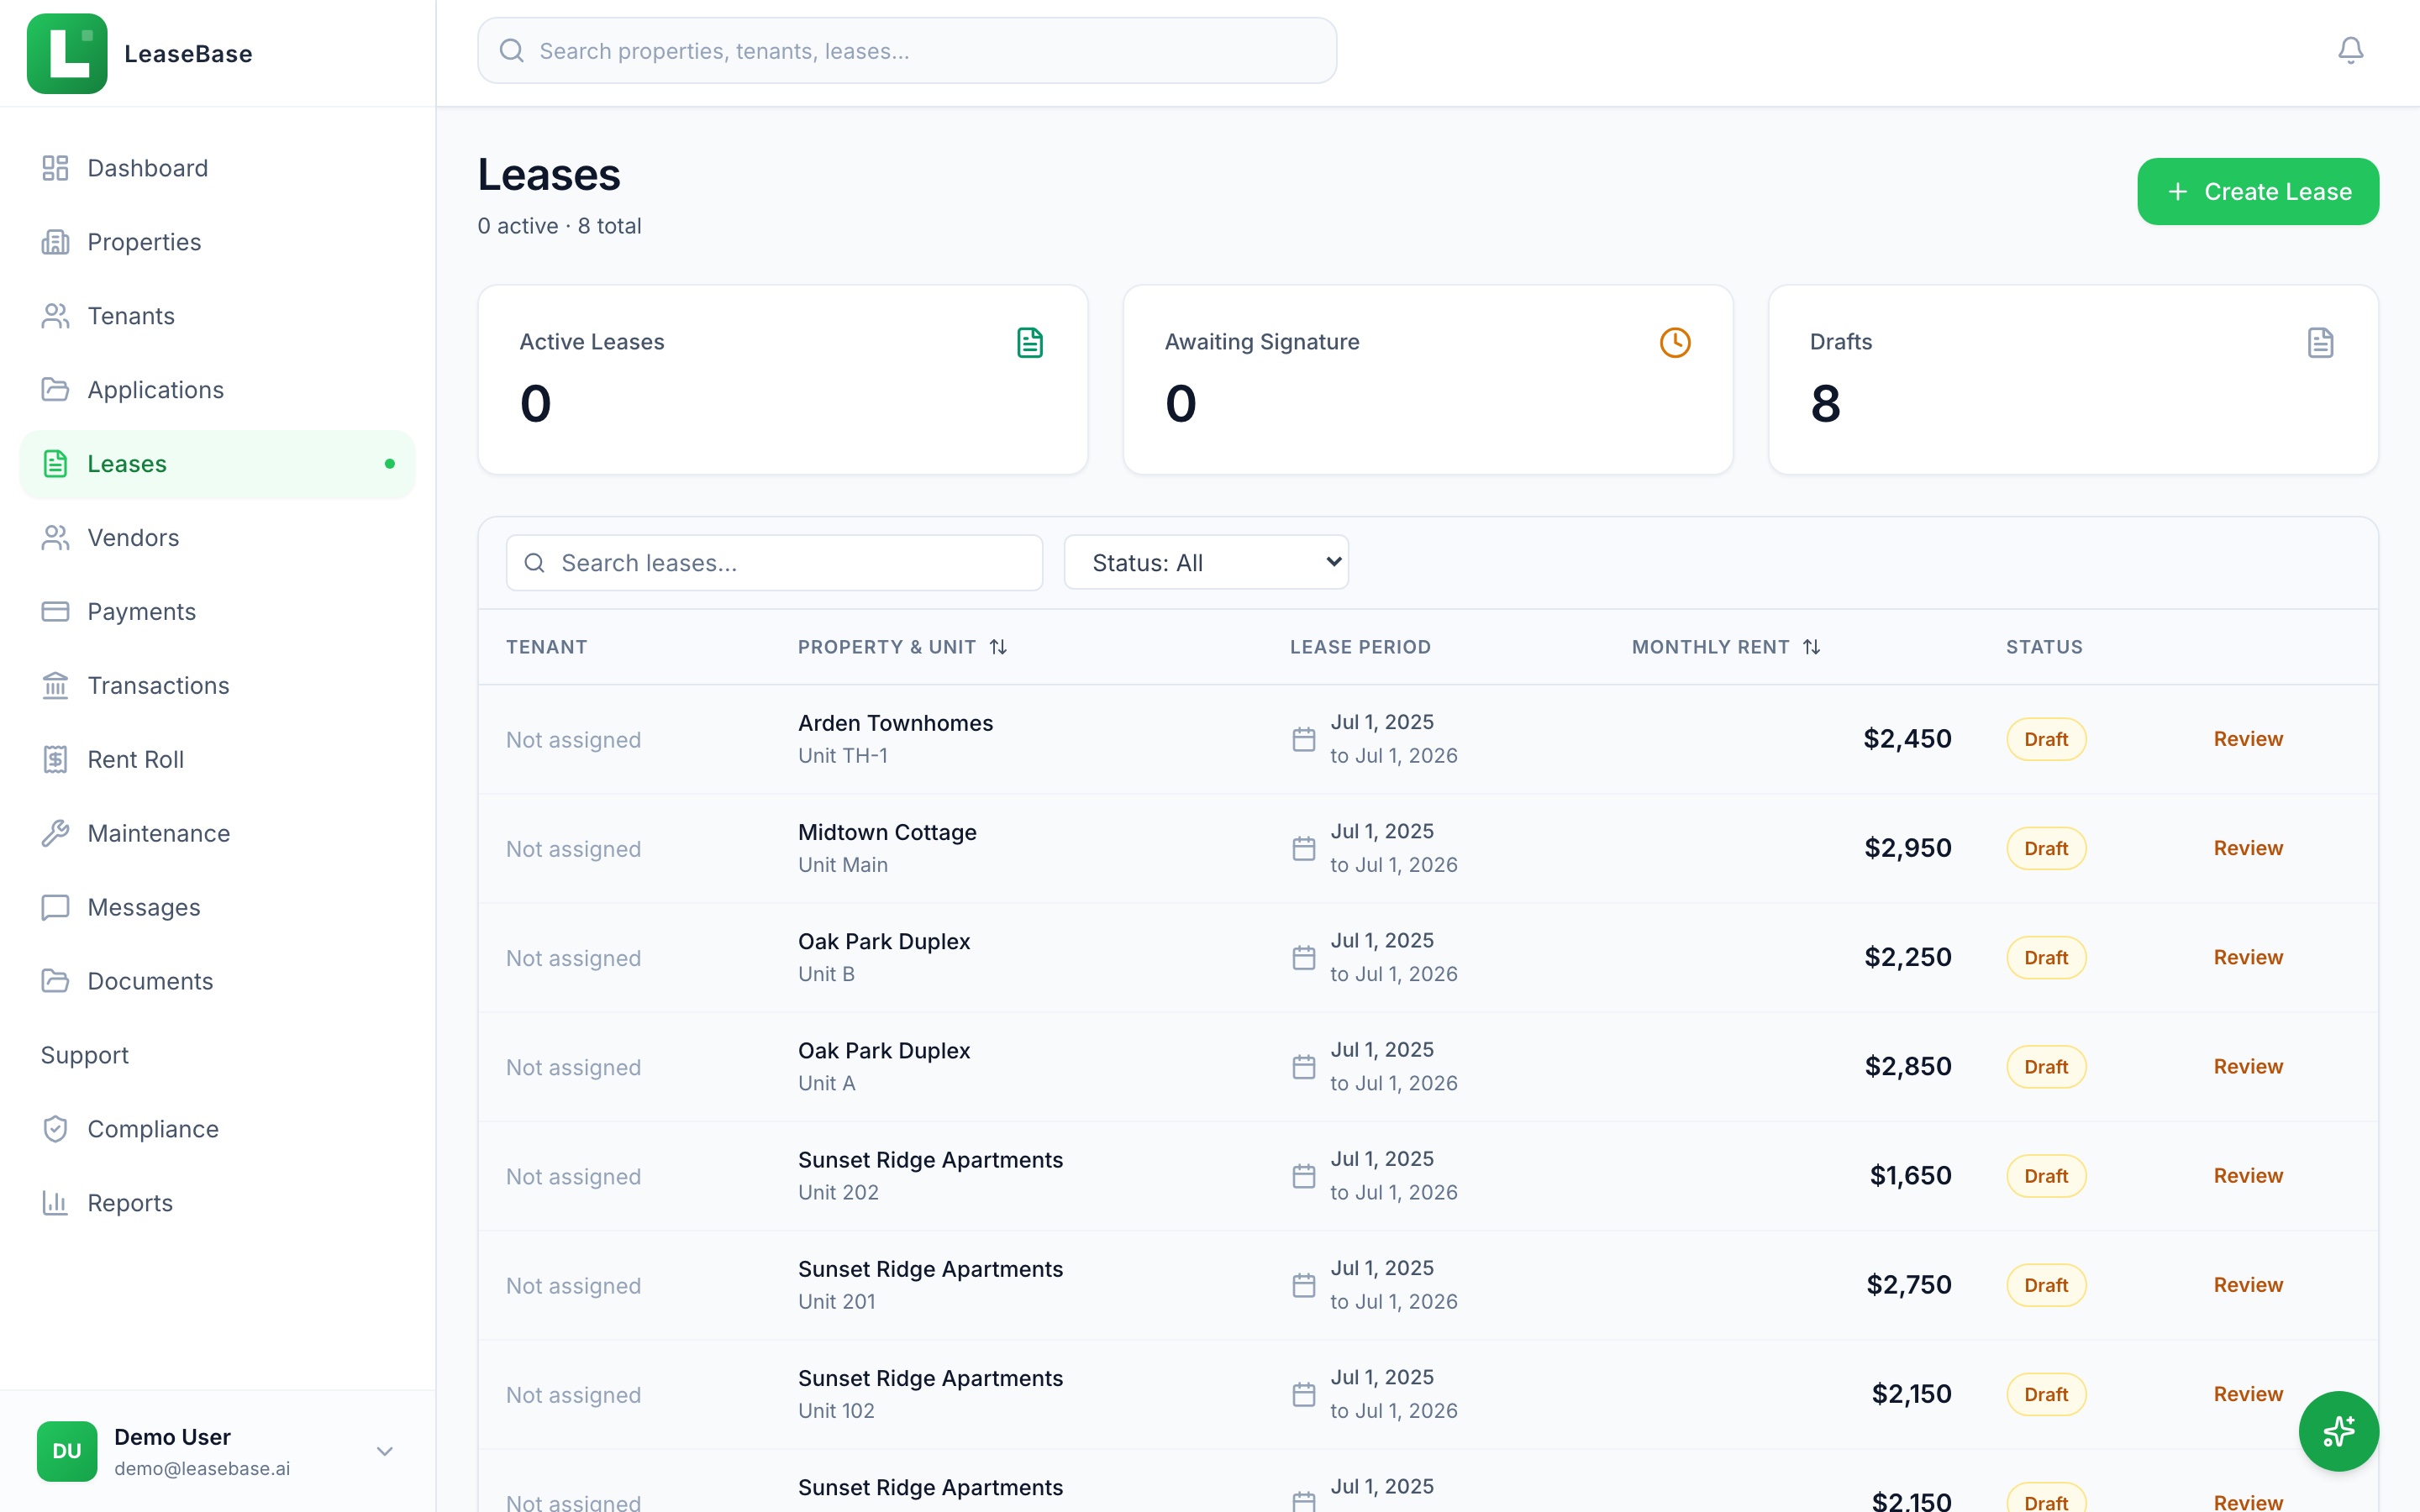Click the Tenant column header
The width and height of the screenshot is (2420, 1512).
click(x=546, y=648)
